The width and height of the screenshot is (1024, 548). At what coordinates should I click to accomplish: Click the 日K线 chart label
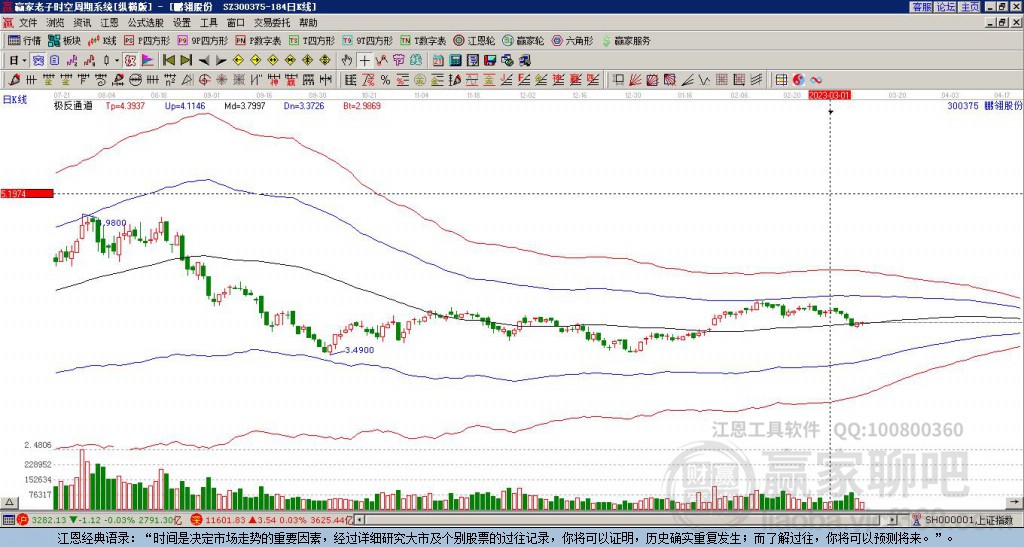[14, 100]
